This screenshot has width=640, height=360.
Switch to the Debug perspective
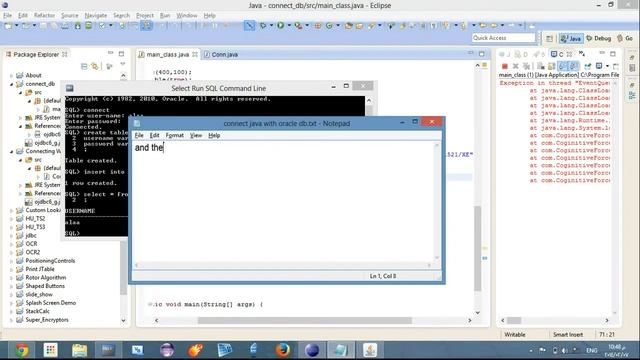599,38
